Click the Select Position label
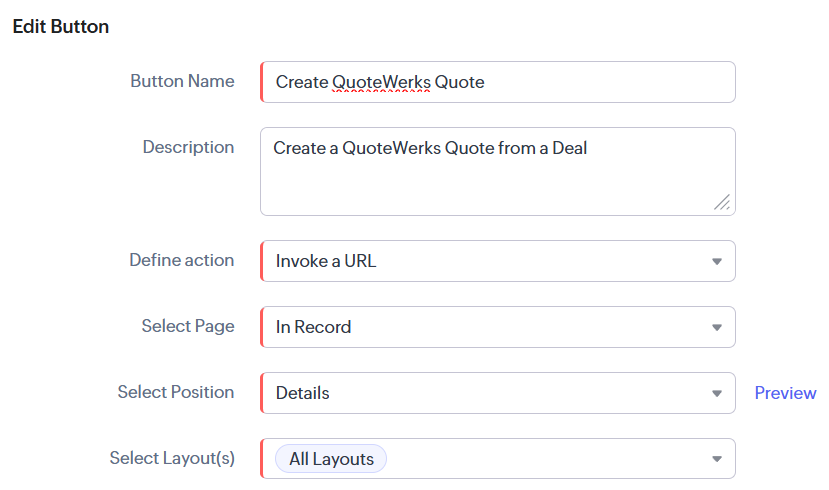 [x=176, y=392]
